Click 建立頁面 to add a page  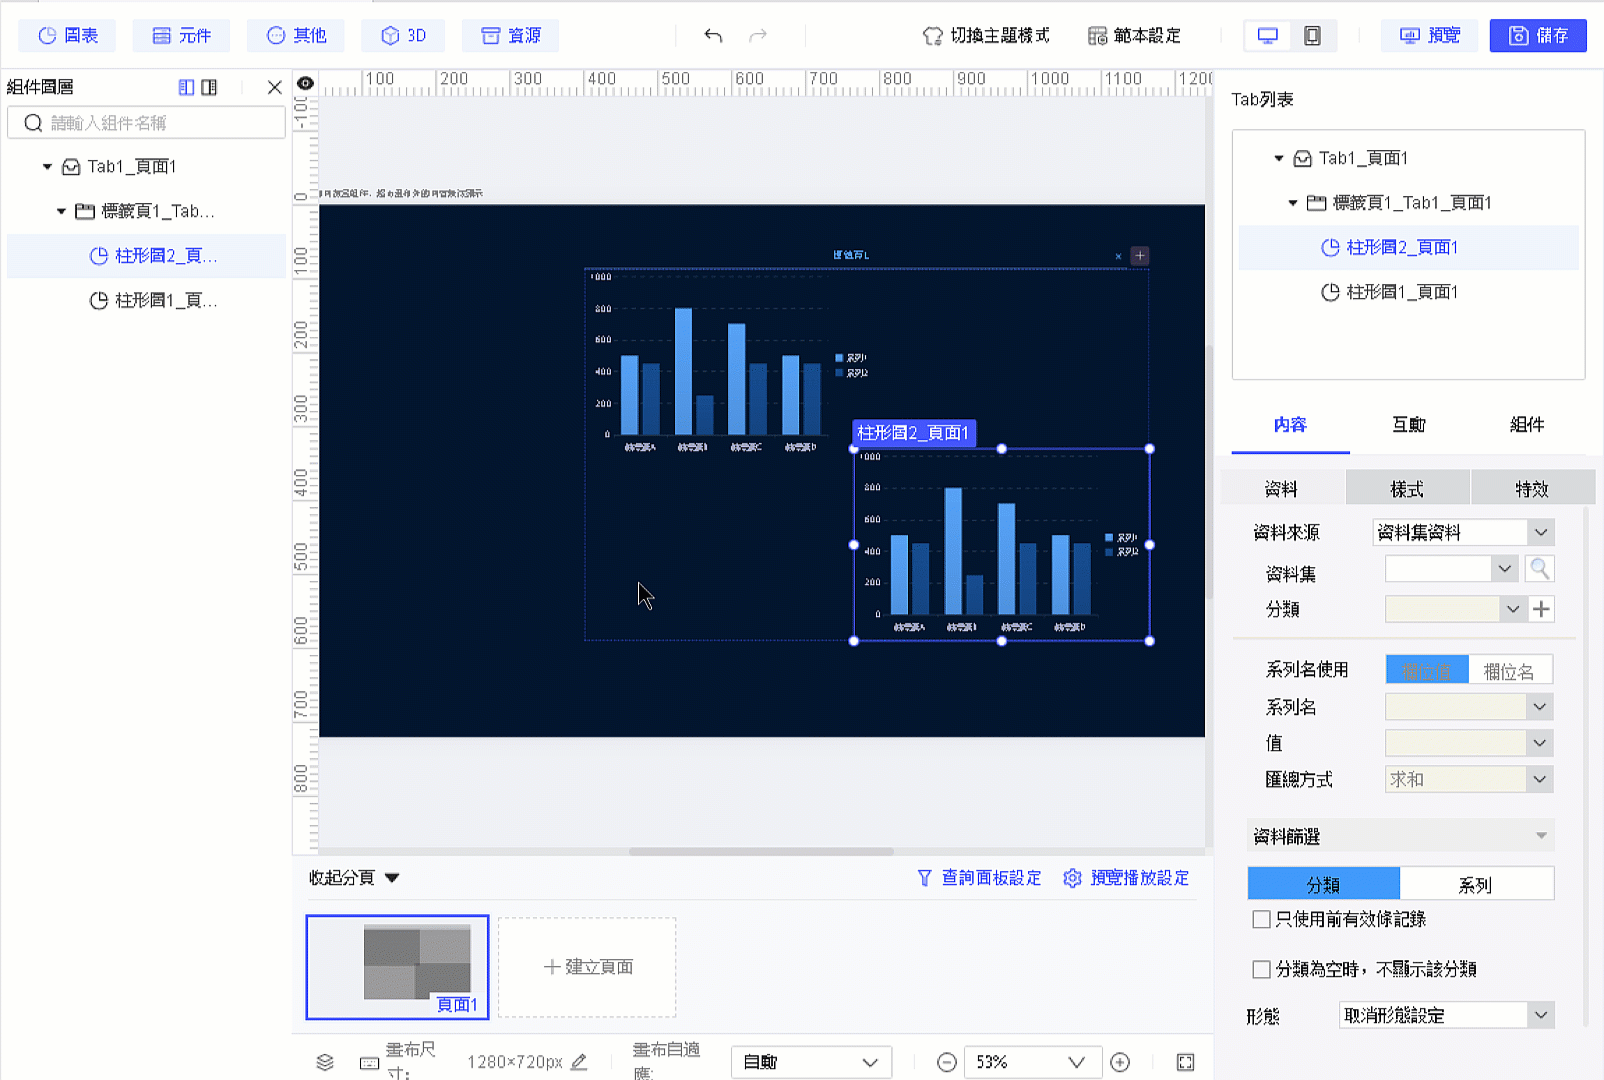[x=587, y=967]
